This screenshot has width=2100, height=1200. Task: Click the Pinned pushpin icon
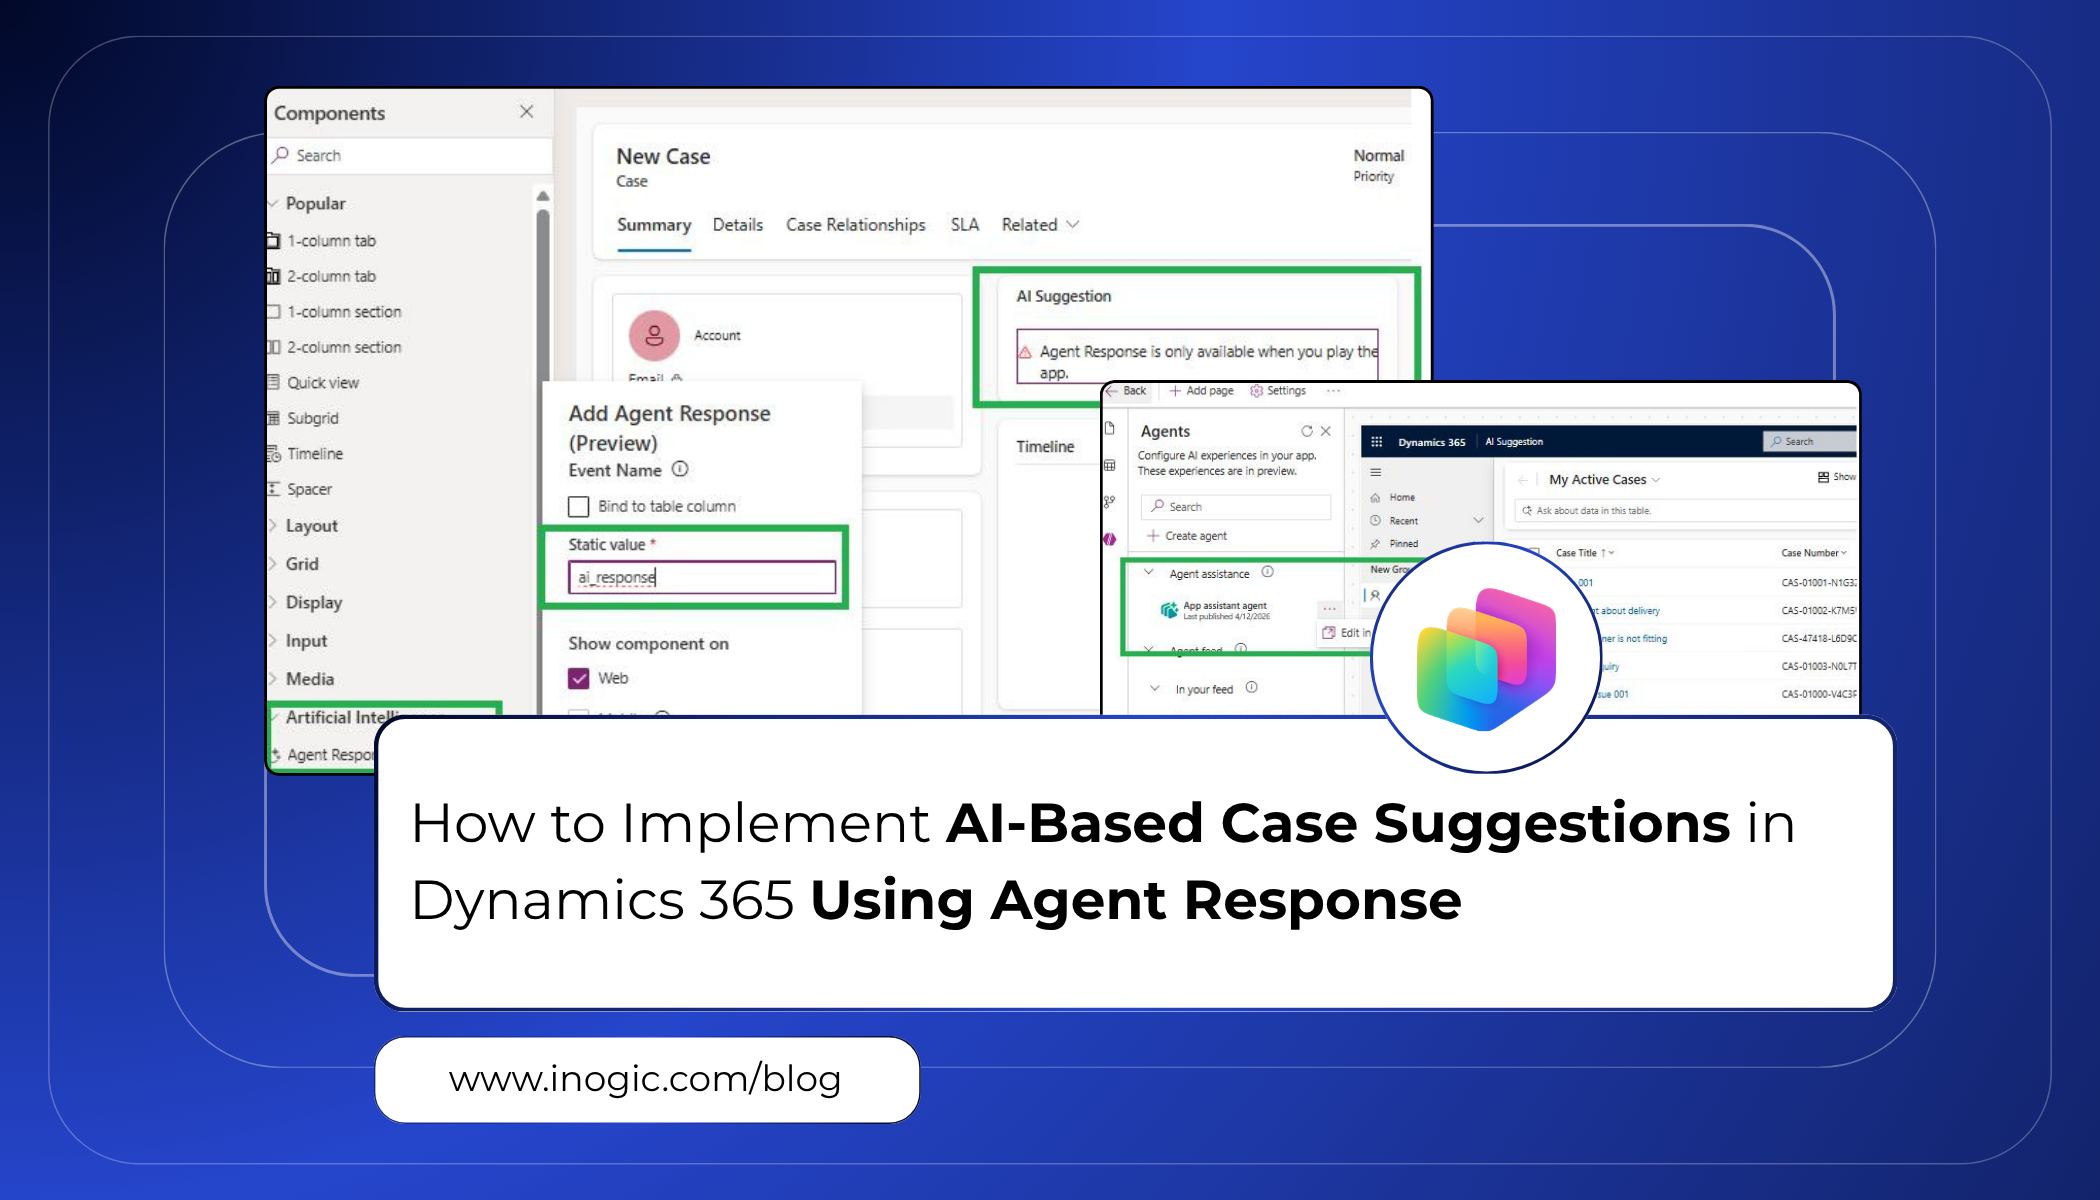1374,543
